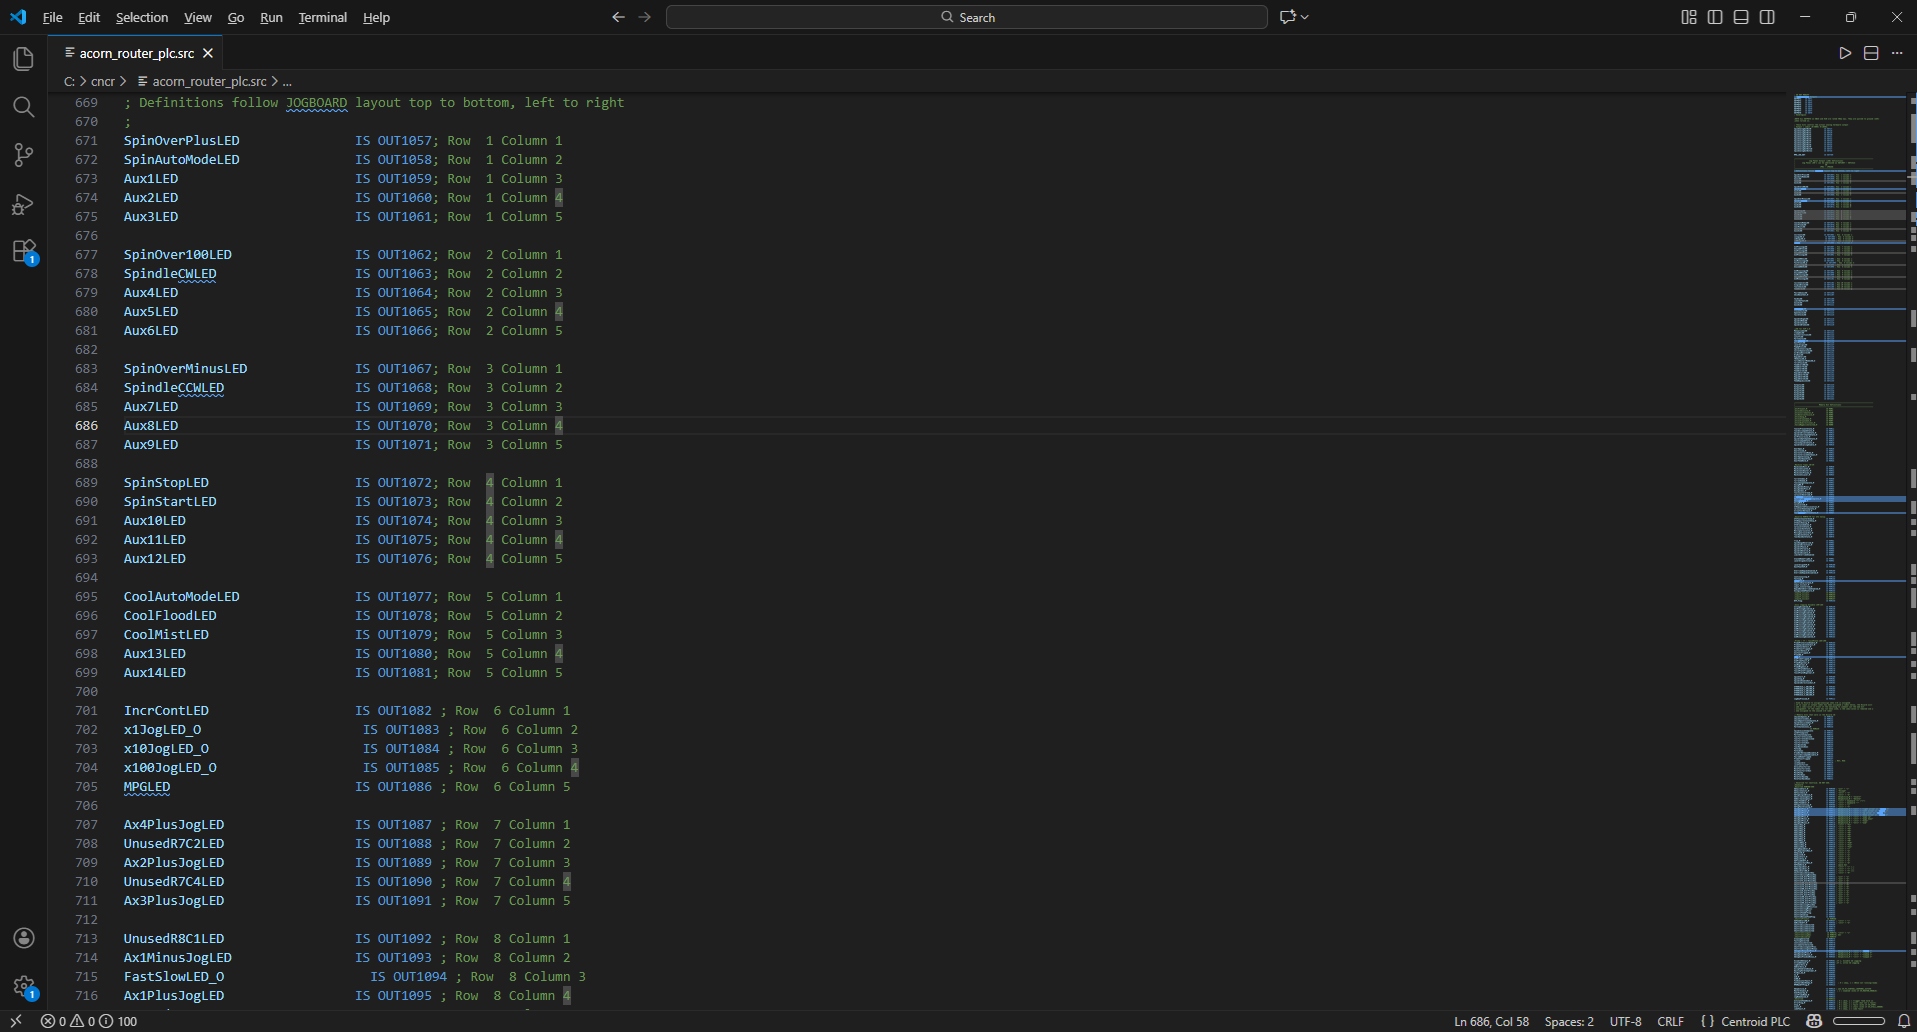Image resolution: width=1917 pixels, height=1032 pixels.
Task: Click the Run file play button
Action: [1845, 53]
